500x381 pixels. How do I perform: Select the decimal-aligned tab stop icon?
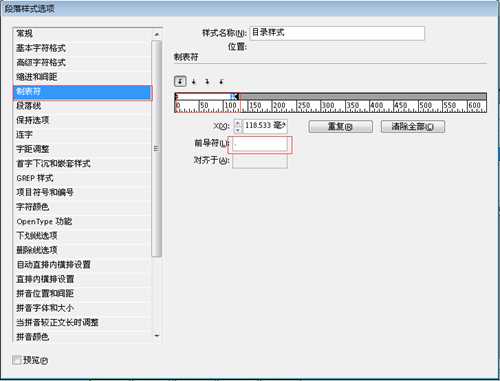point(221,81)
